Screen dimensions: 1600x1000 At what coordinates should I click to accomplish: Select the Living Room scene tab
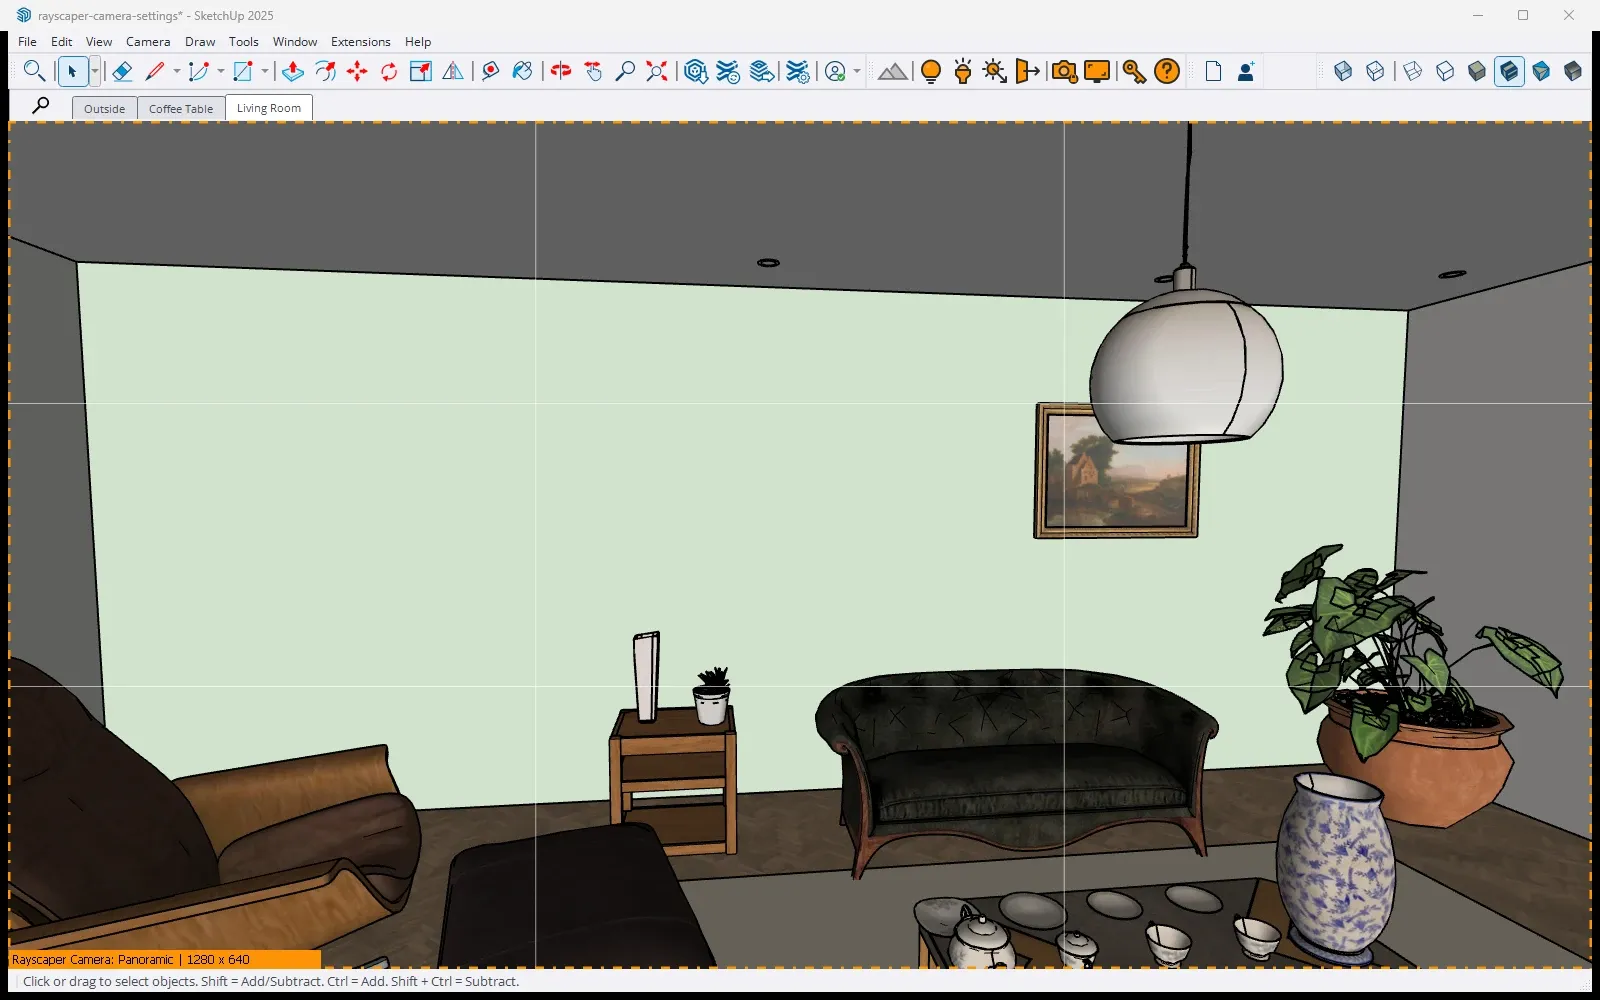click(x=269, y=108)
